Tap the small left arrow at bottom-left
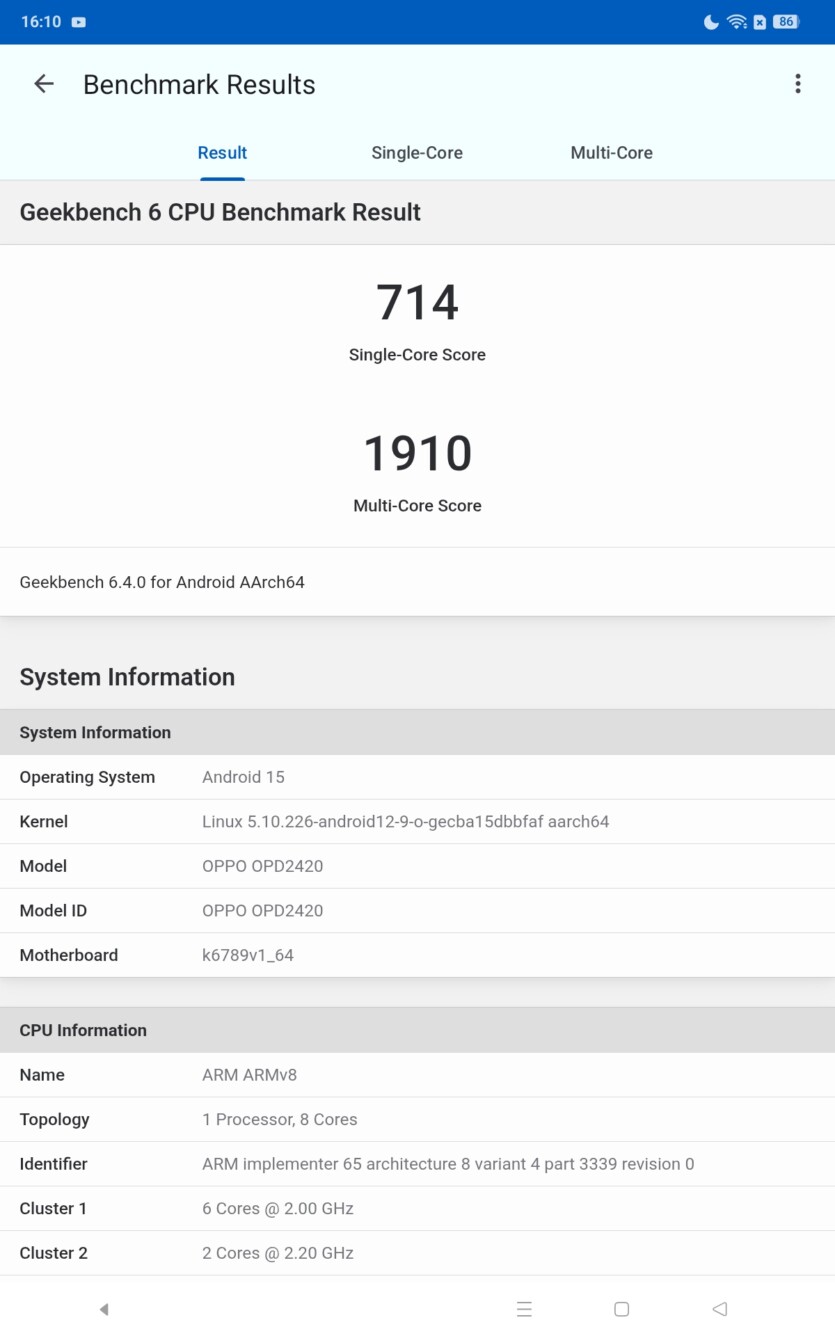Viewport: 835px width, 1336px height. (104, 1309)
